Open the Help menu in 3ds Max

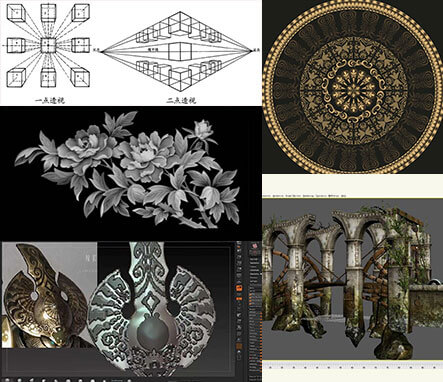tap(343, 196)
